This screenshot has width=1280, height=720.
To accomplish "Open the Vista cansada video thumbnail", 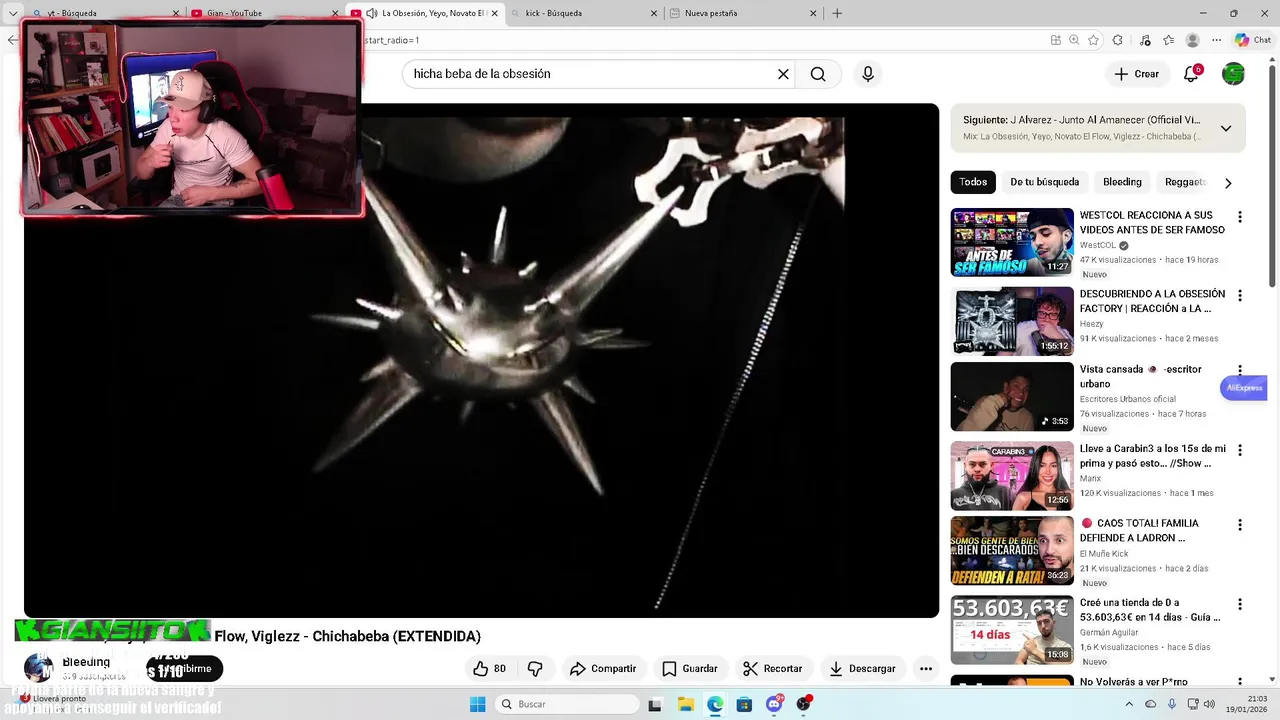I will pyautogui.click(x=1012, y=396).
